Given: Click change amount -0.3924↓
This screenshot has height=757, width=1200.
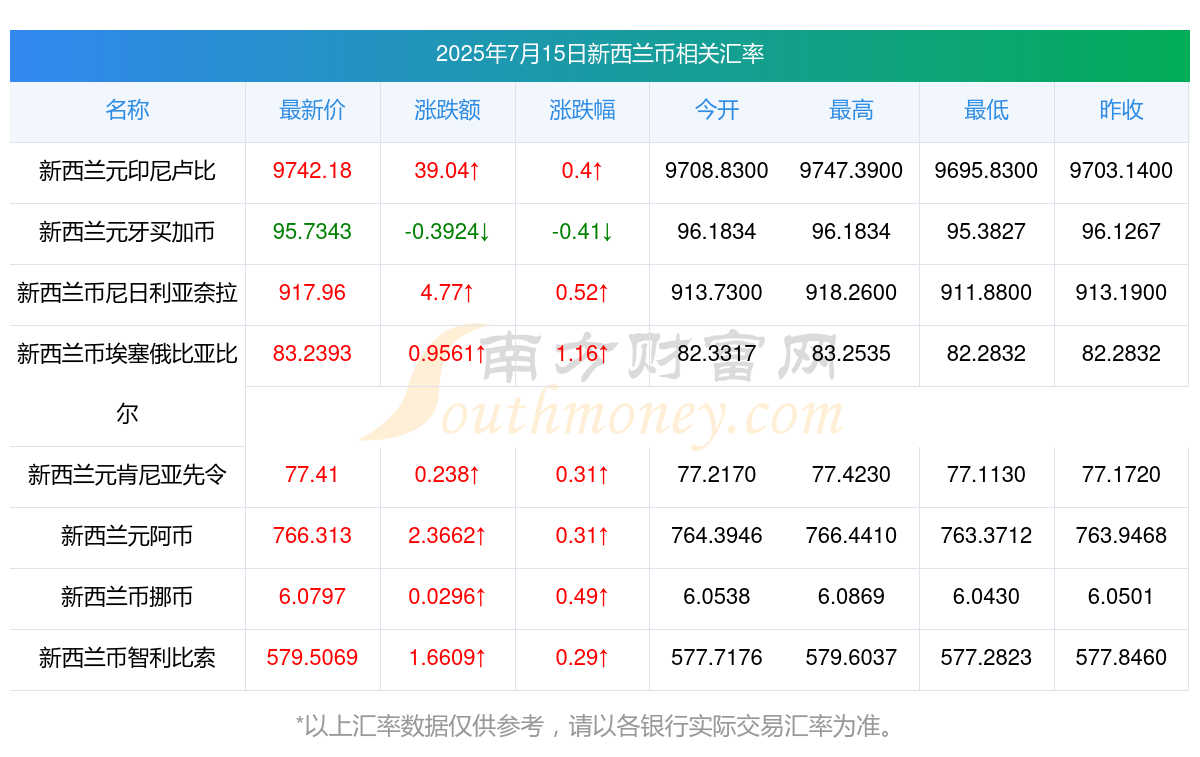Looking at the screenshot, I should [x=447, y=232].
